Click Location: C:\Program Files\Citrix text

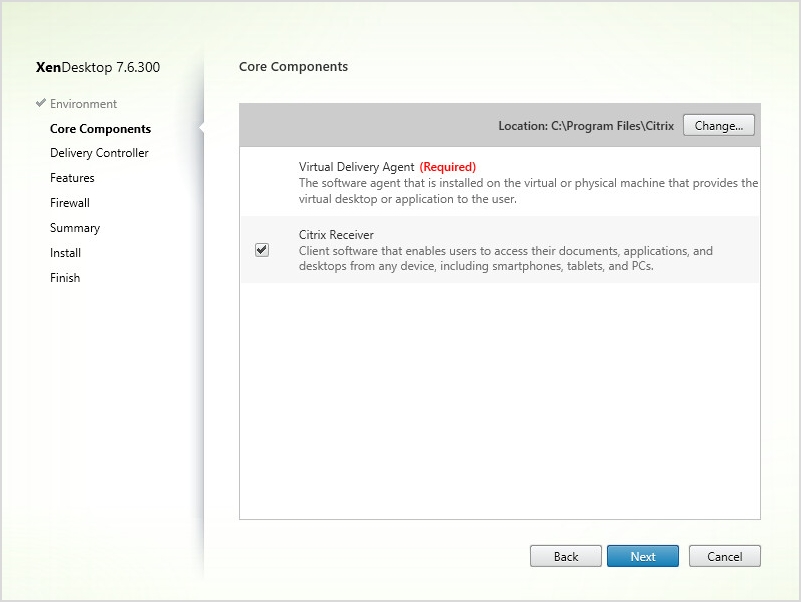tap(586, 126)
